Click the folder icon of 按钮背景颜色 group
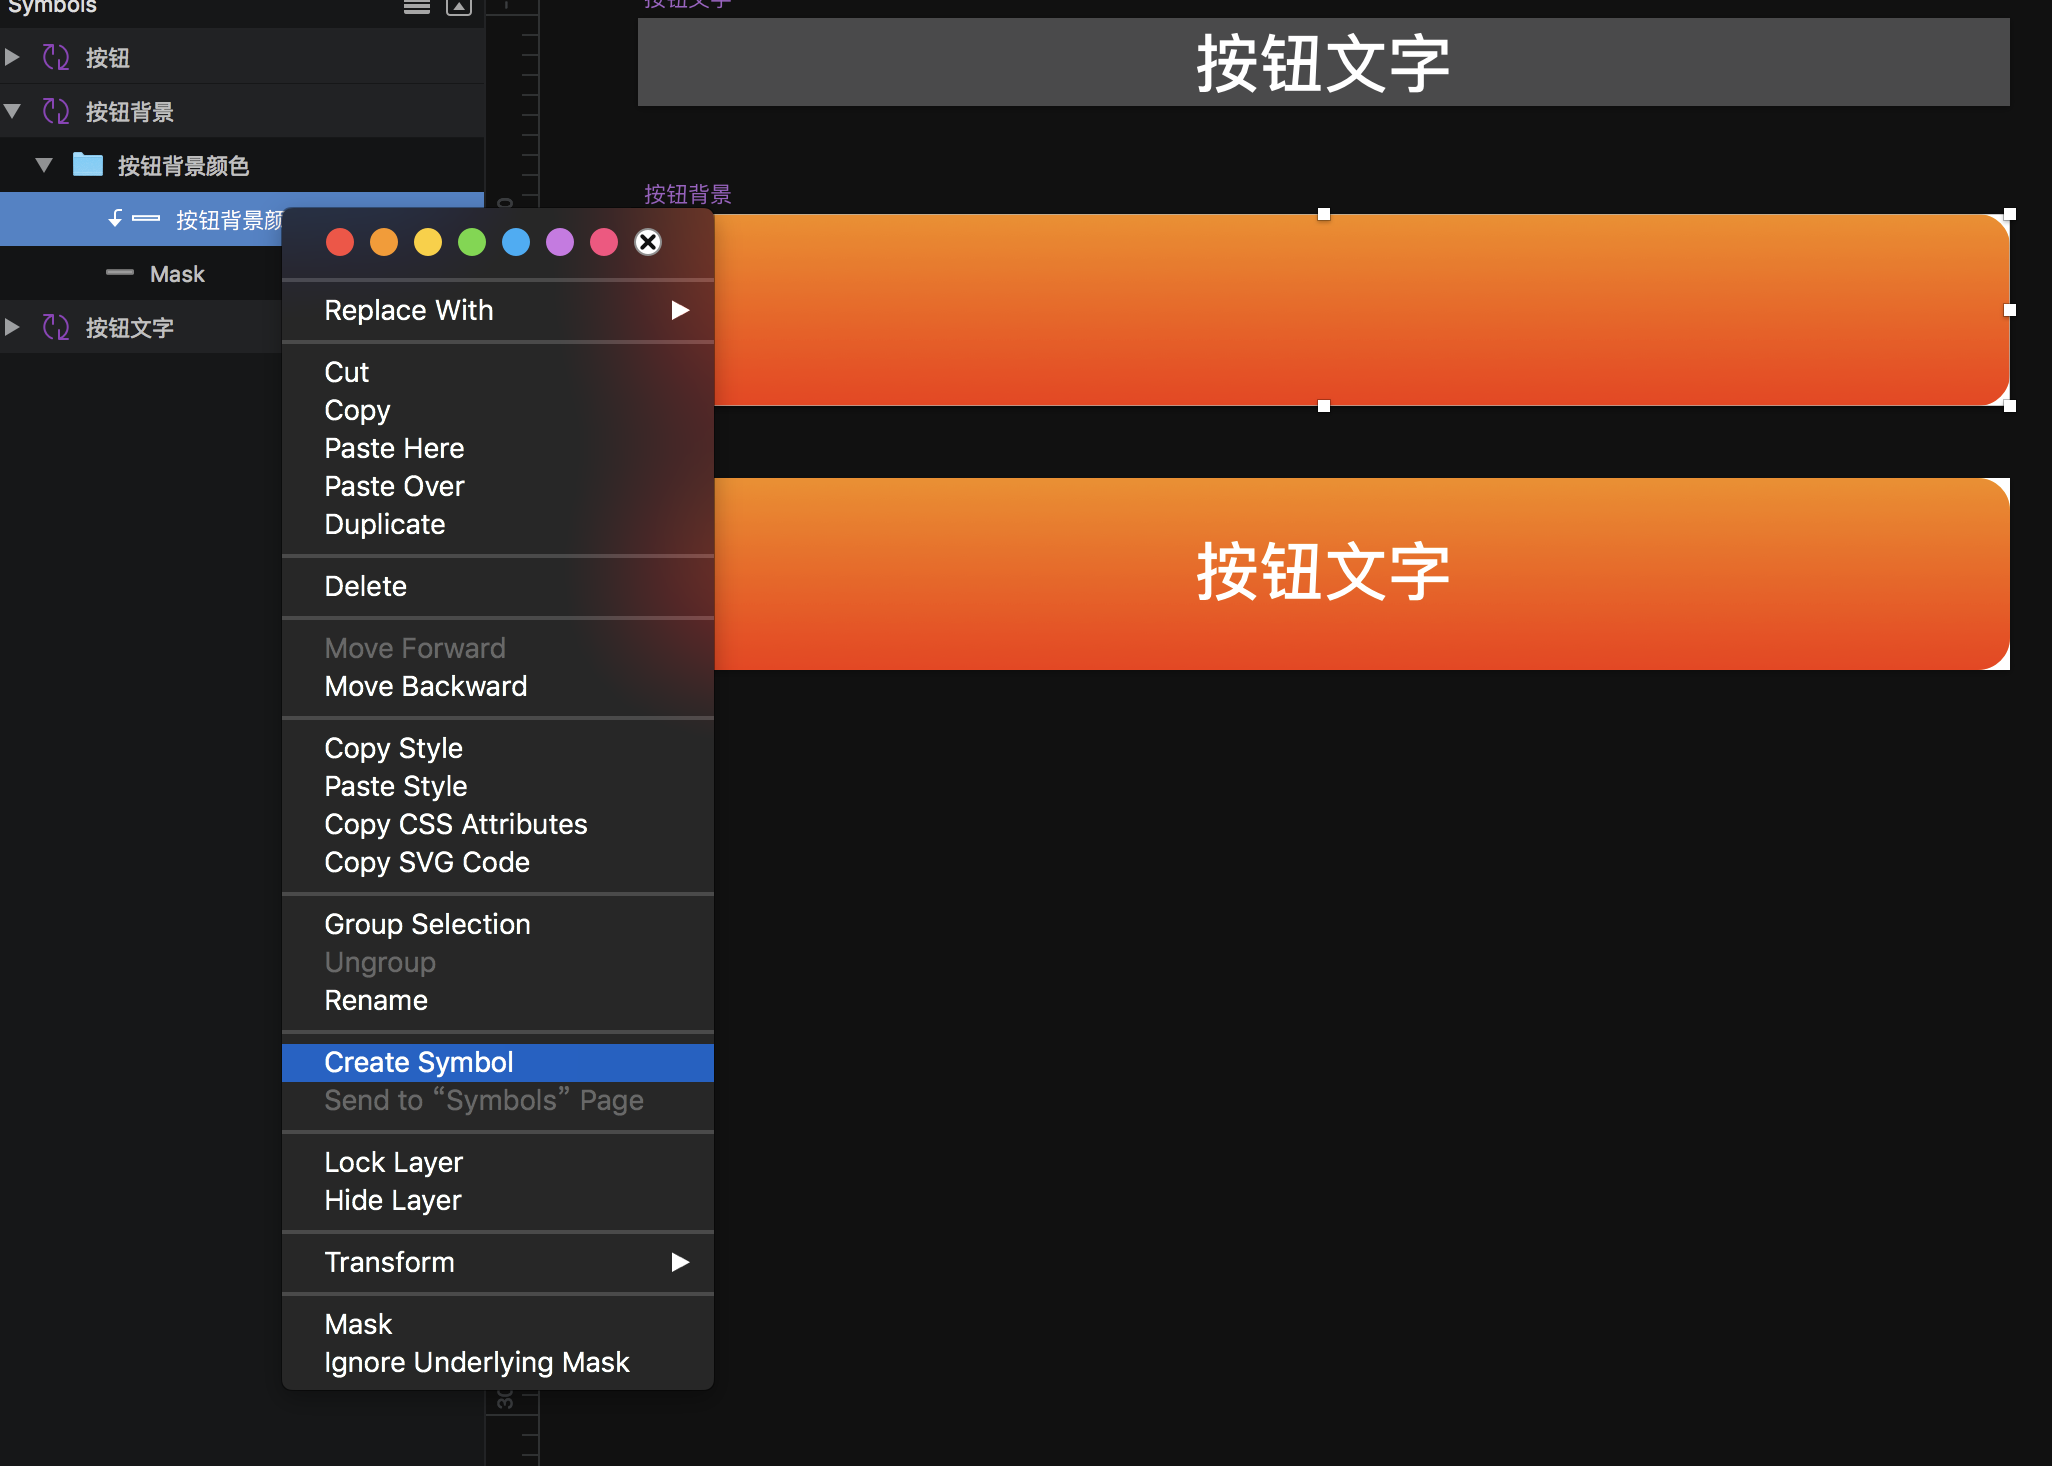The image size is (2052, 1466). click(x=88, y=165)
